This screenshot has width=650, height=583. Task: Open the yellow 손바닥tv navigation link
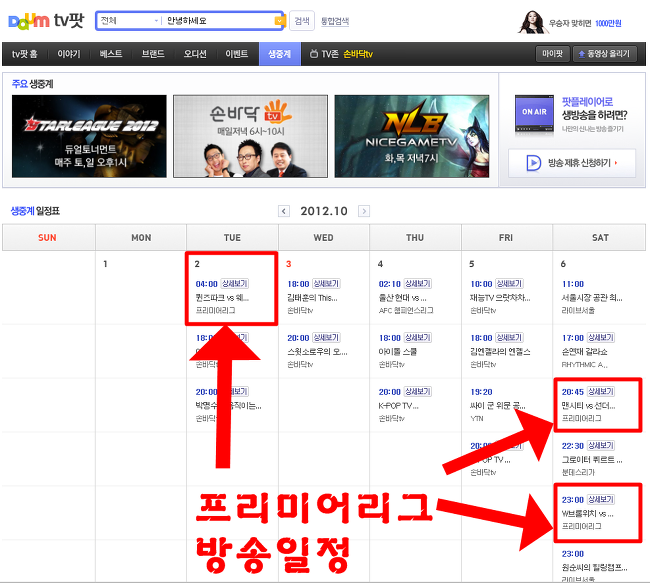pyautogui.click(x=358, y=54)
